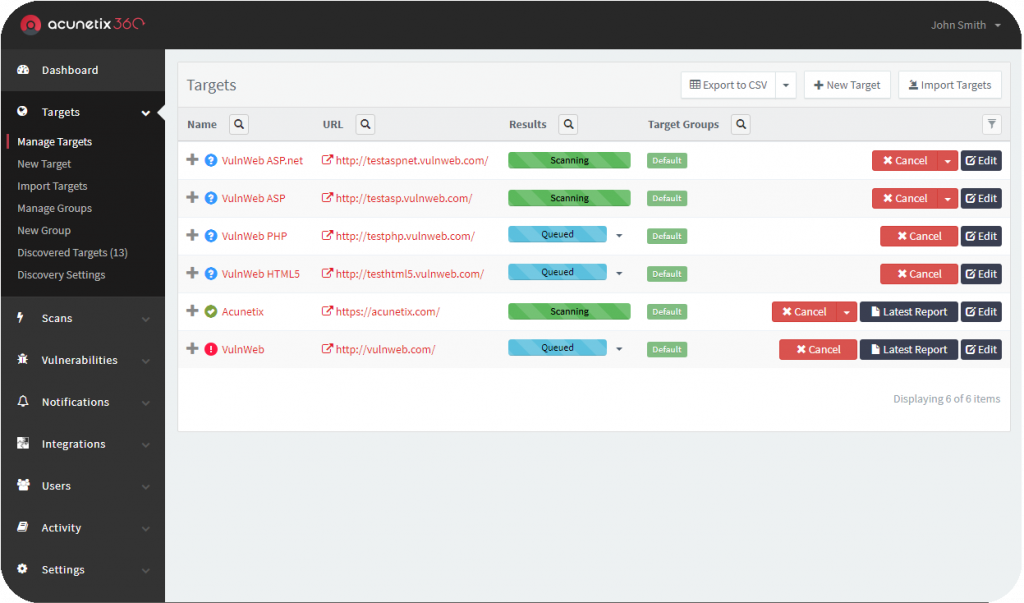Viewport: 1024px width, 603px height.
Task: Click the Scanning progress bar for VulnWeb ASP.net
Action: (569, 160)
